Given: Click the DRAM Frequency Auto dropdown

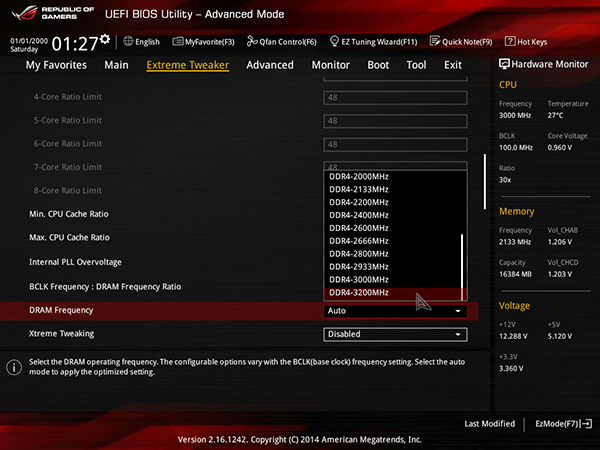Looking at the screenshot, I should [395, 311].
